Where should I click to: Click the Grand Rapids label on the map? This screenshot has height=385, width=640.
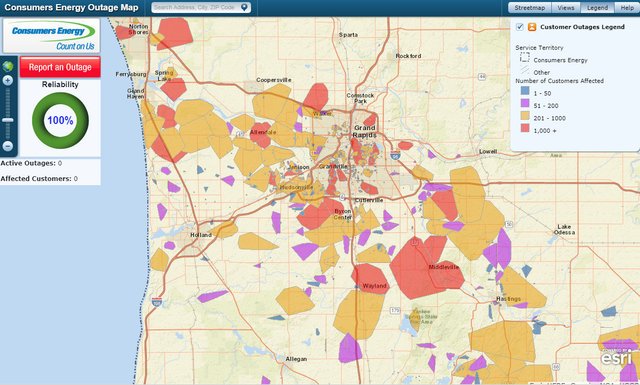[364, 131]
